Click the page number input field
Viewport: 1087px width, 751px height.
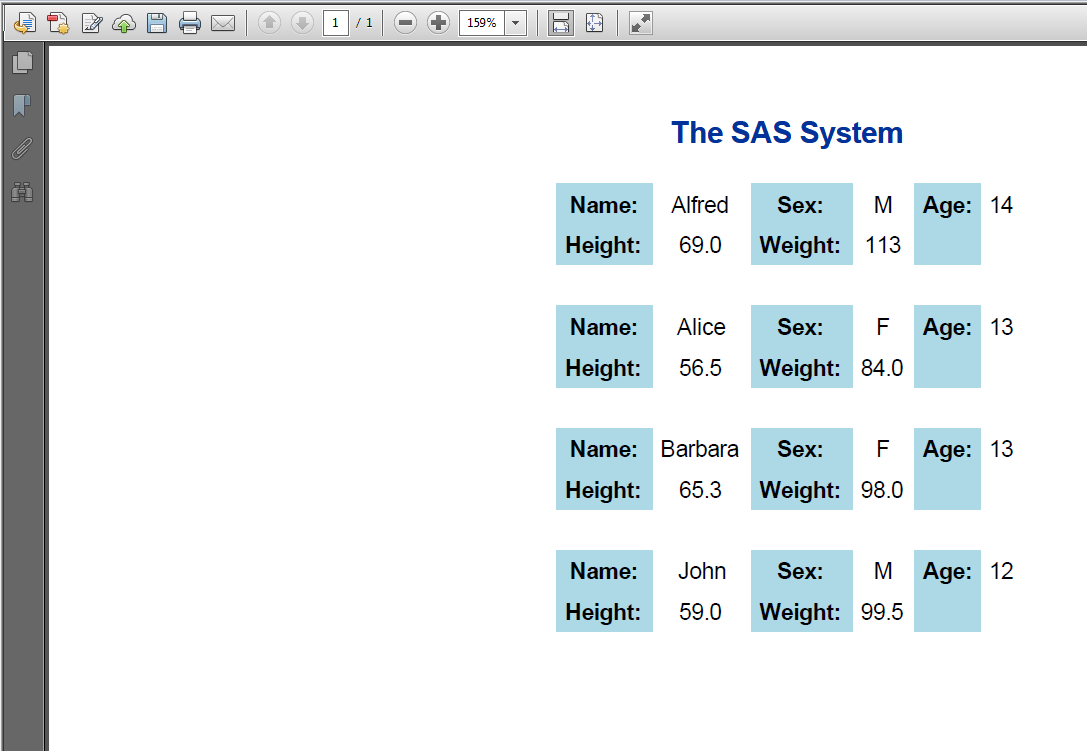click(x=336, y=22)
